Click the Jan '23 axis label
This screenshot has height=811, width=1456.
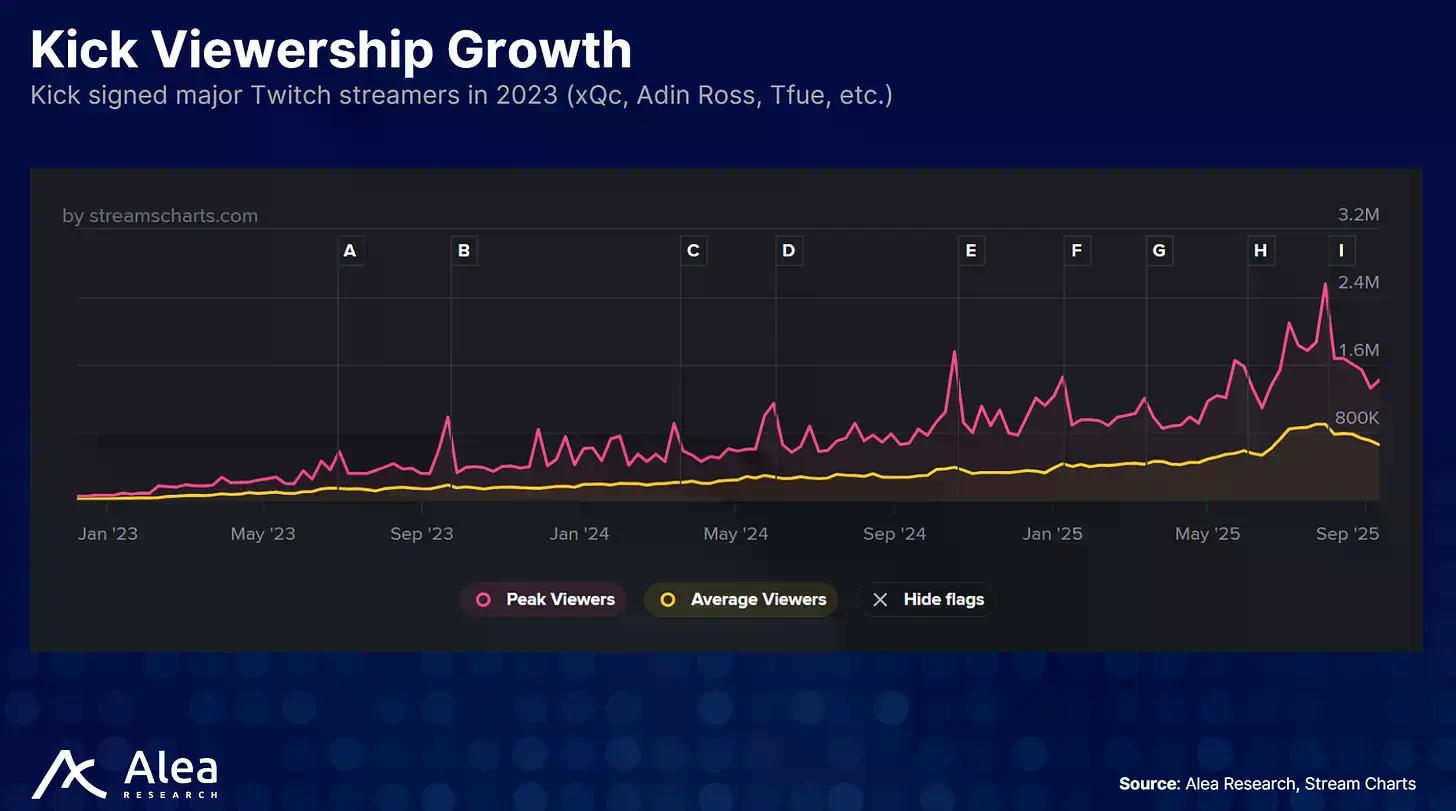[108, 534]
